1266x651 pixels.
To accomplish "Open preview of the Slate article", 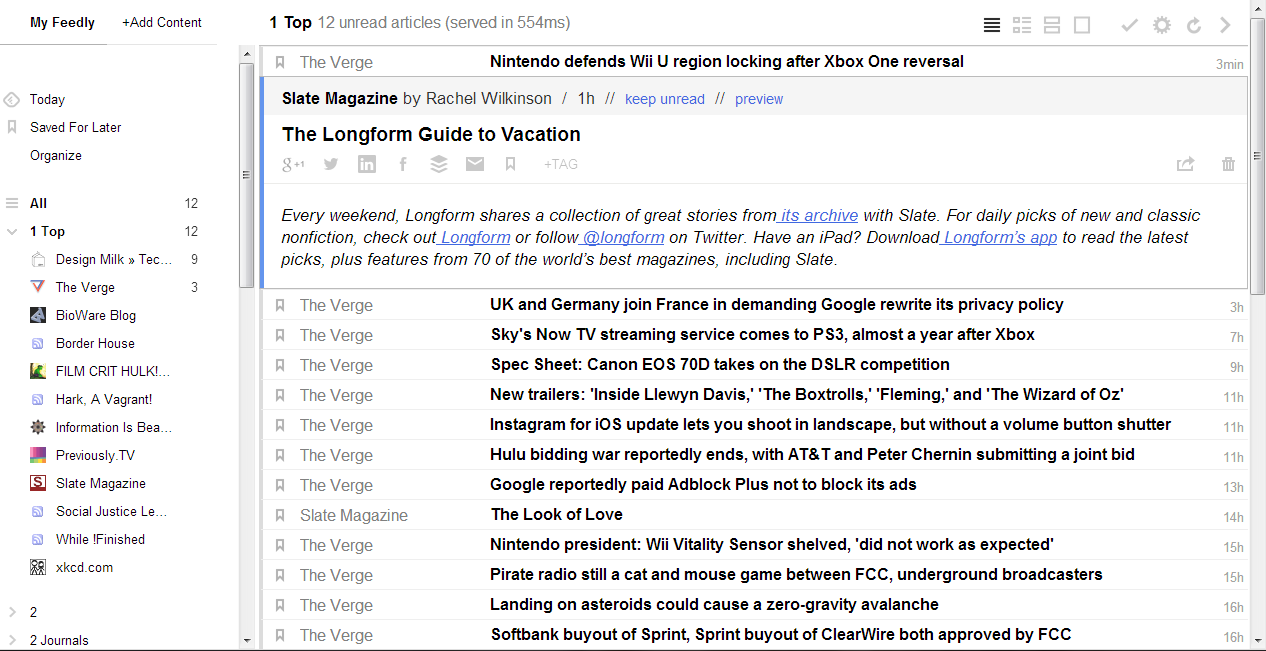I will tap(759, 99).
